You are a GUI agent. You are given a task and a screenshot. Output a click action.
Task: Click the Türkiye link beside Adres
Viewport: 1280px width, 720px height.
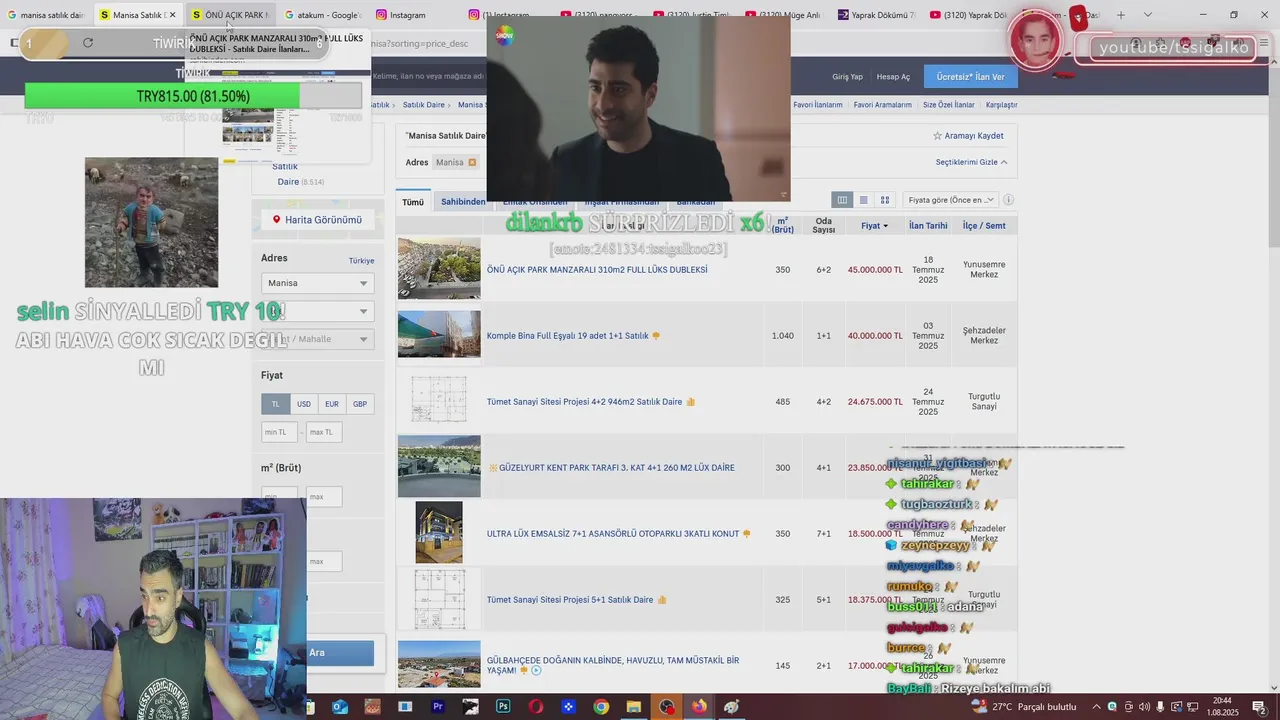361,261
